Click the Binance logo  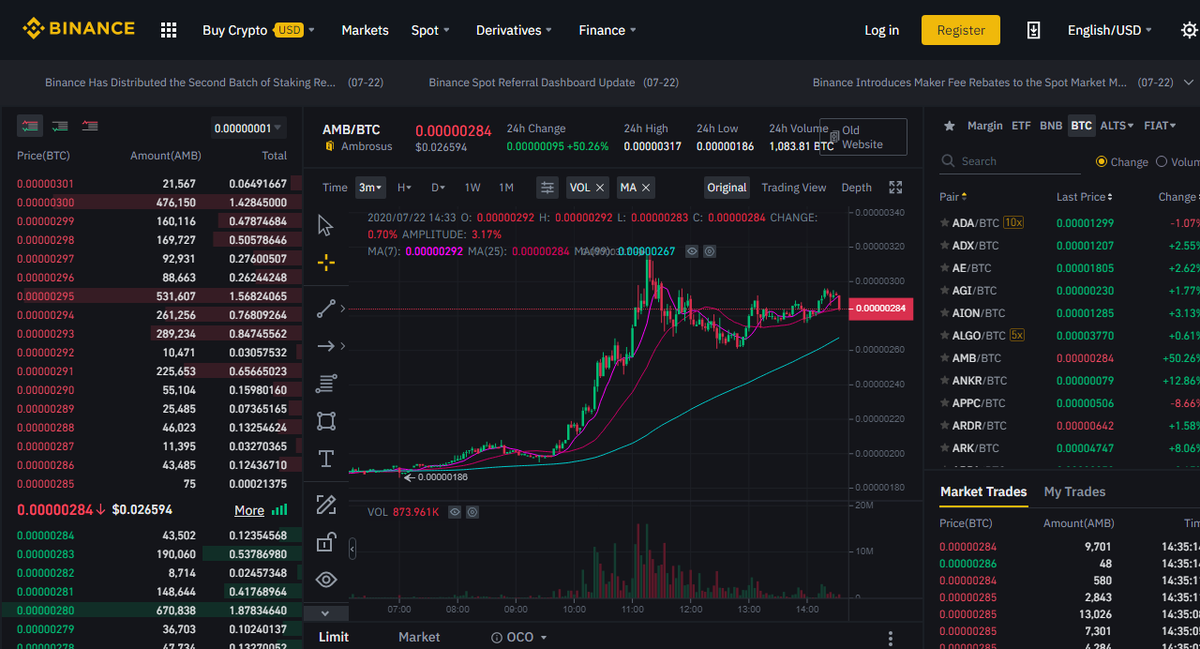coord(79,29)
